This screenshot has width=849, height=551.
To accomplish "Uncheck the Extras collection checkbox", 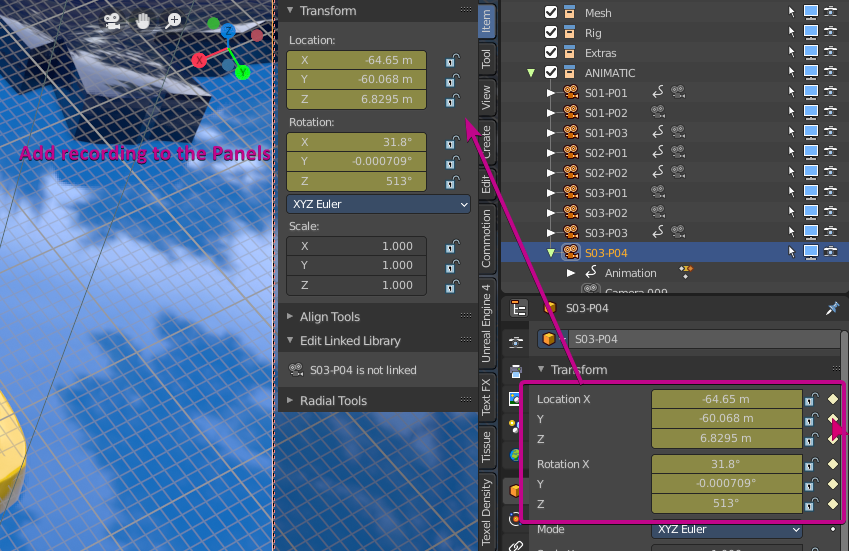I will tap(551, 53).
